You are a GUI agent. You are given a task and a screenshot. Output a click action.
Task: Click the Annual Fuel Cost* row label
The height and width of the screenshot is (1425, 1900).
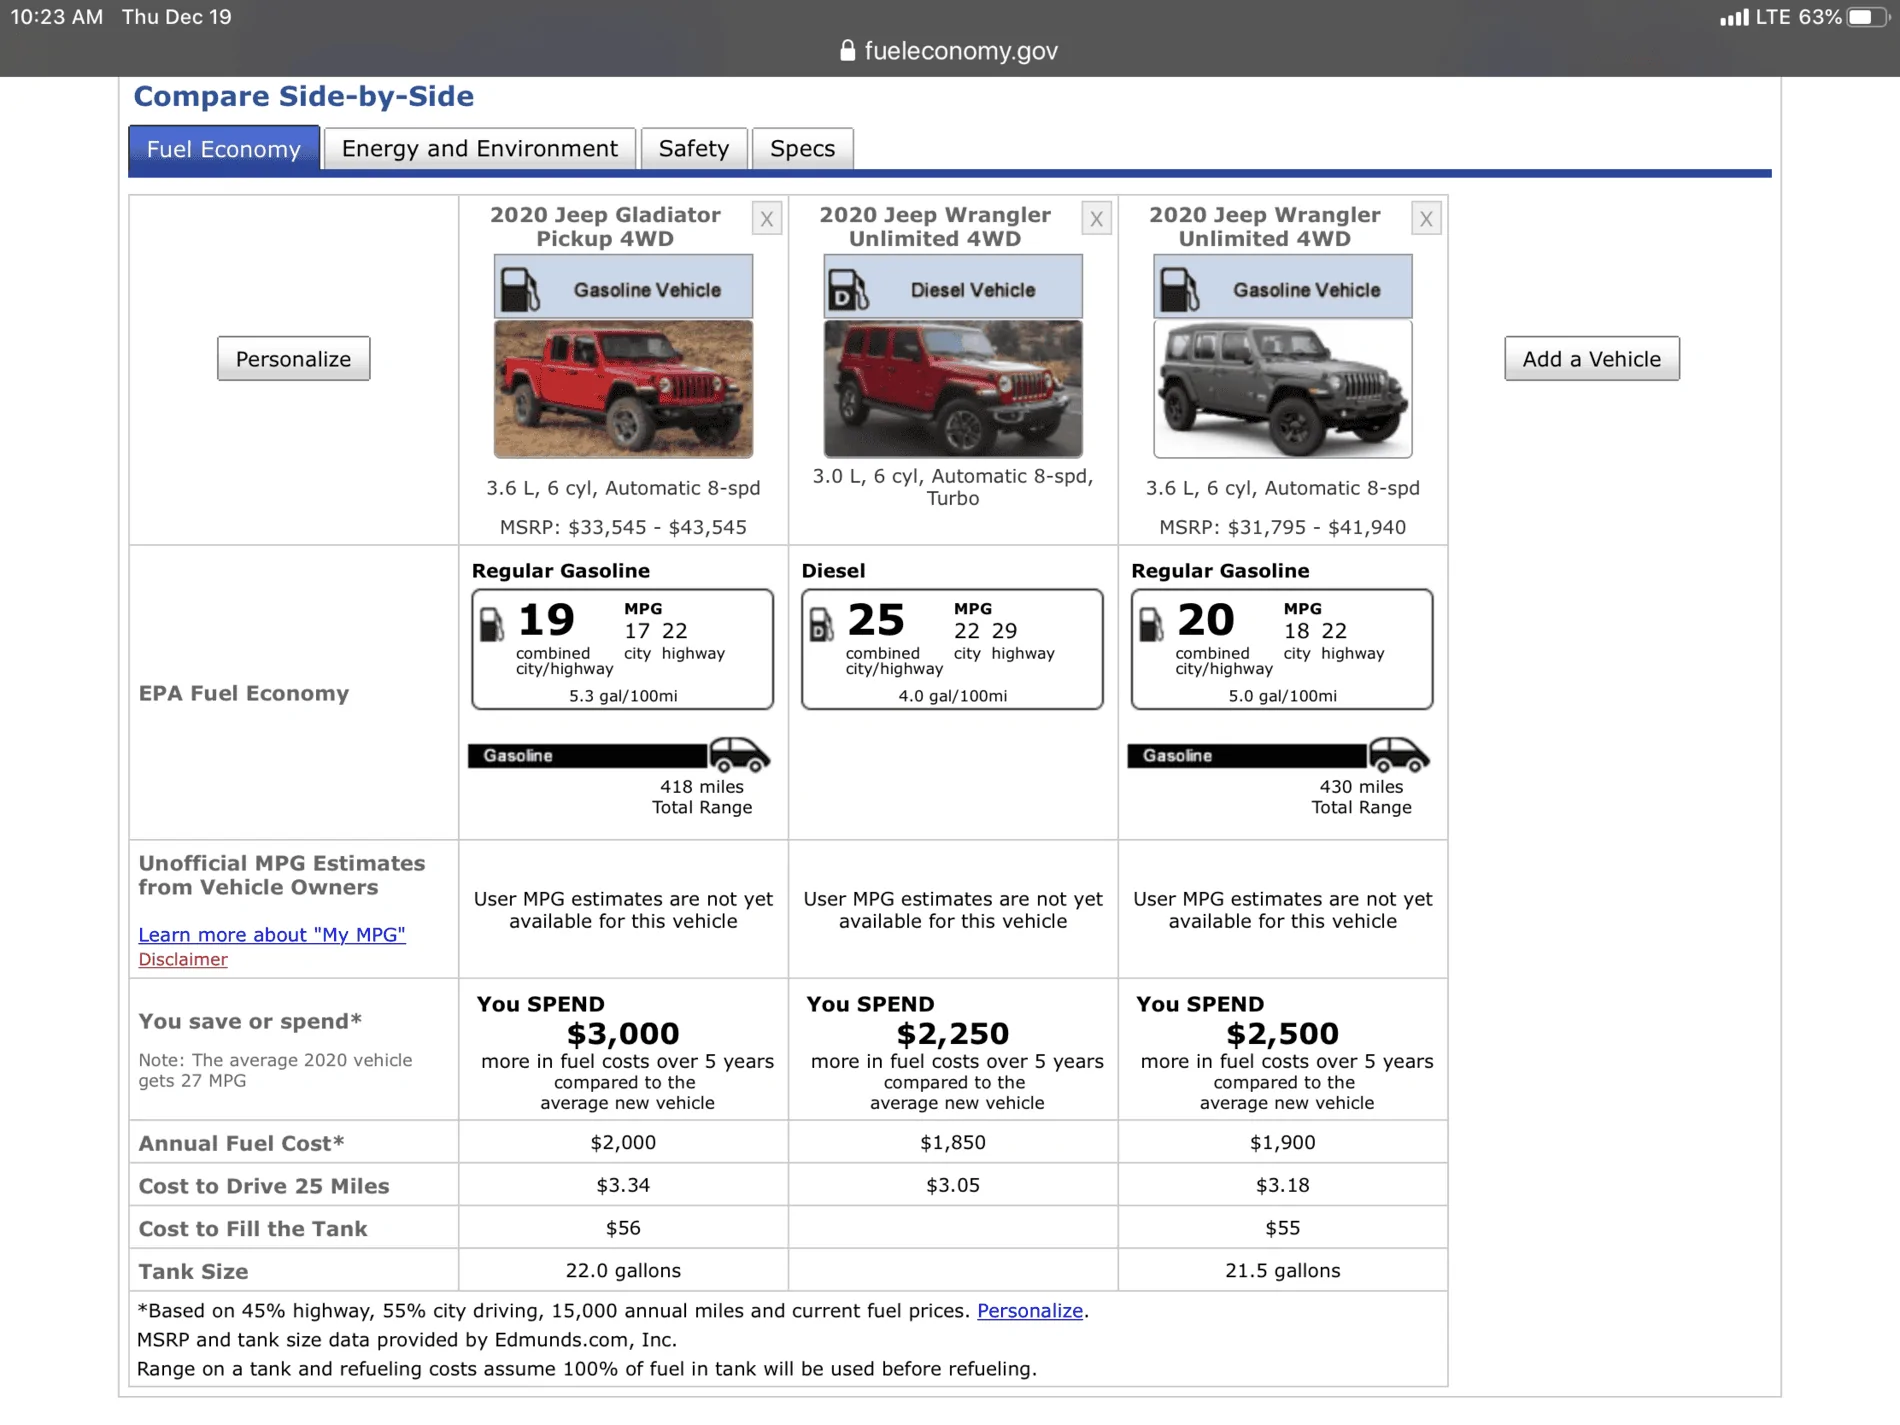point(241,1144)
